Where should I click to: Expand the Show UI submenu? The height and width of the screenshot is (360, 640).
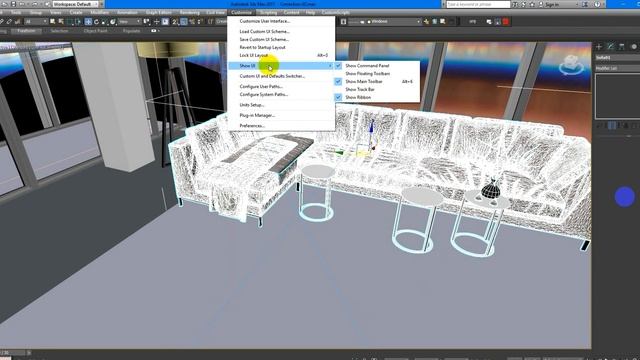281,66
